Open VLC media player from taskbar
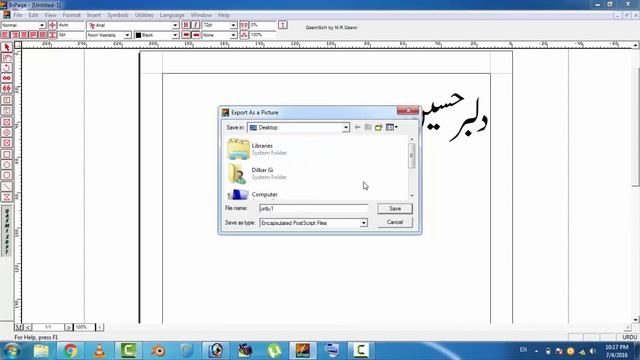Viewport: 640px width, 360px height. tap(99, 351)
